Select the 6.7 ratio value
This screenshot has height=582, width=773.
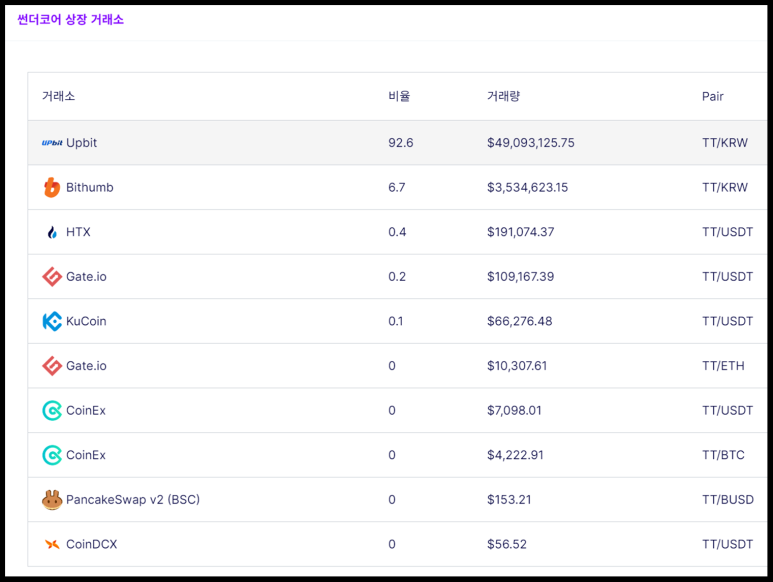397,187
